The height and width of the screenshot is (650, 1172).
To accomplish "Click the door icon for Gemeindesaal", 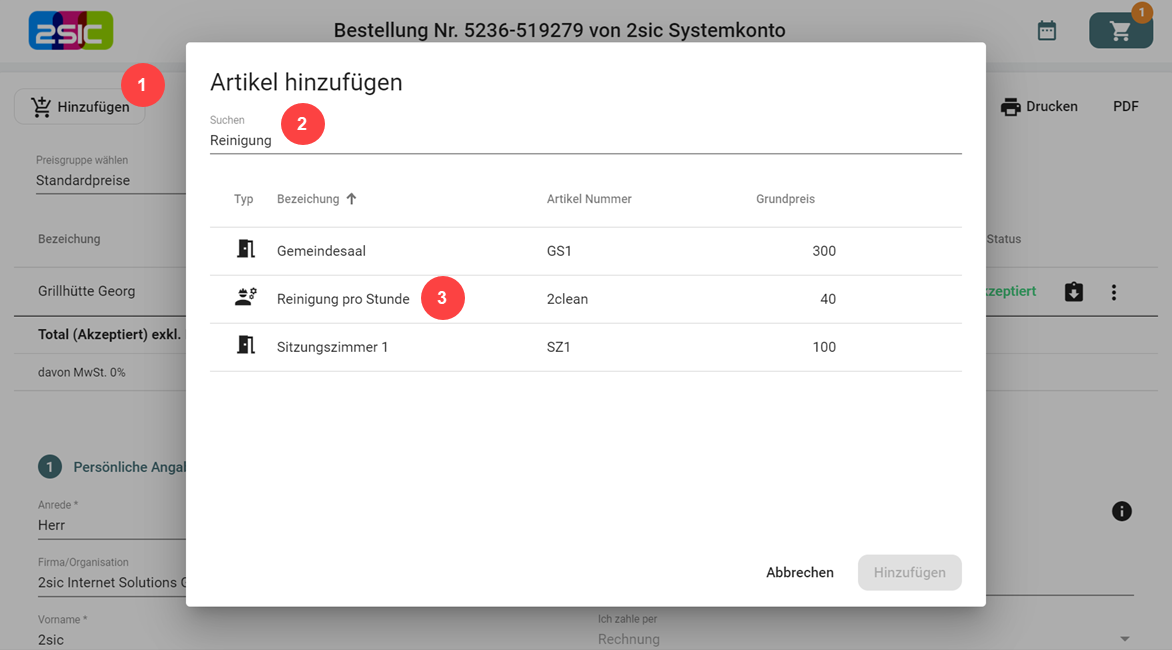I will (x=245, y=250).
